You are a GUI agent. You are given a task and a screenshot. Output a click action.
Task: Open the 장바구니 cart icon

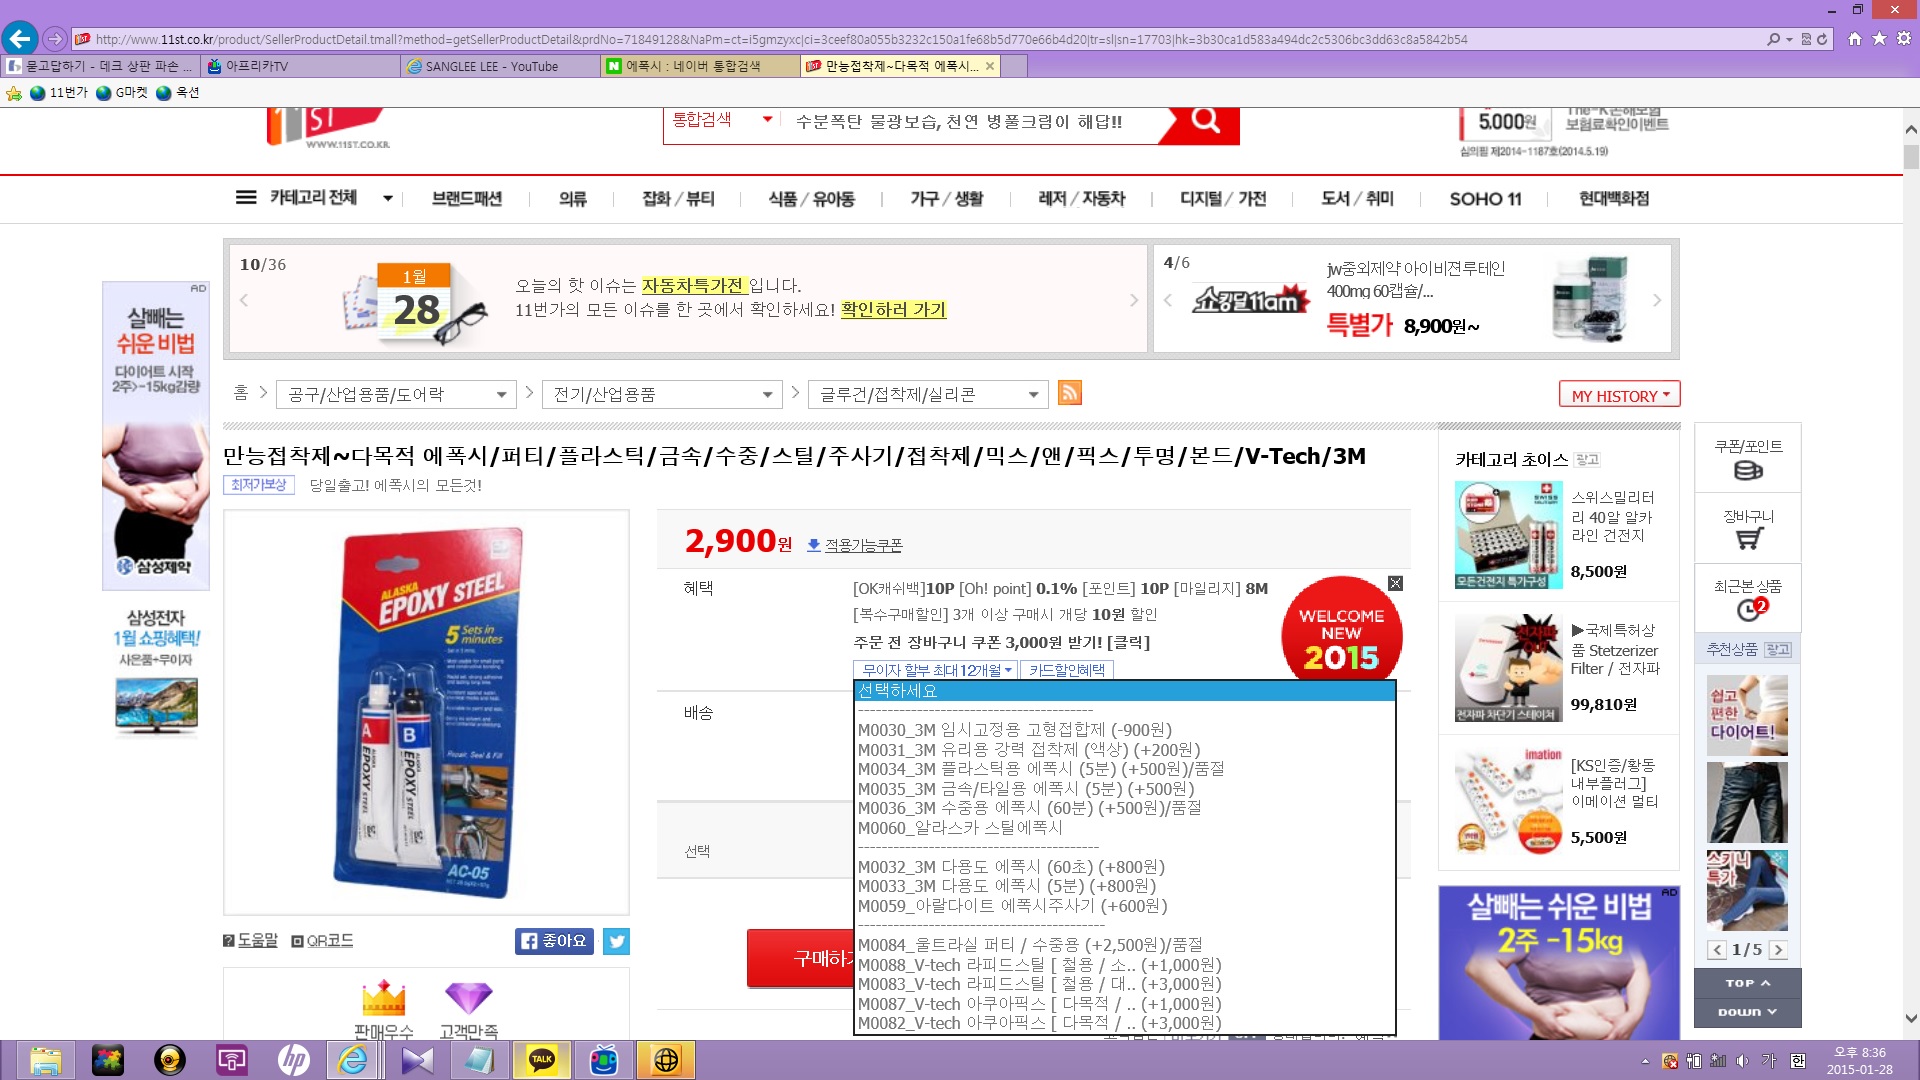(x=1748, y=528)
